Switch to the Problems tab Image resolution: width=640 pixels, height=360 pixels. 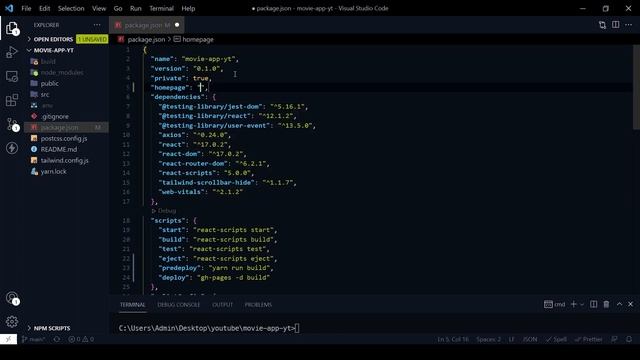[x=258, y=304]
